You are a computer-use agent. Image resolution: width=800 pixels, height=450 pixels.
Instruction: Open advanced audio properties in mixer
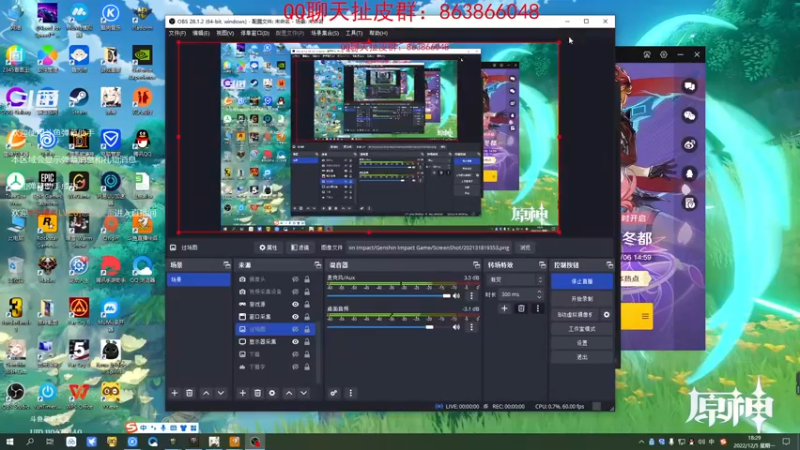[333, 393]
